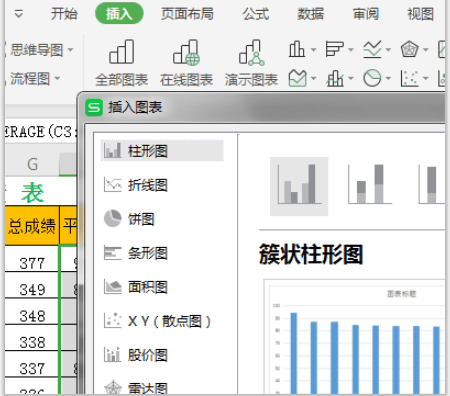The height and width of the screenshot is (396, 450).
Task: Select cell with value 338
Action: pos(32,338)
